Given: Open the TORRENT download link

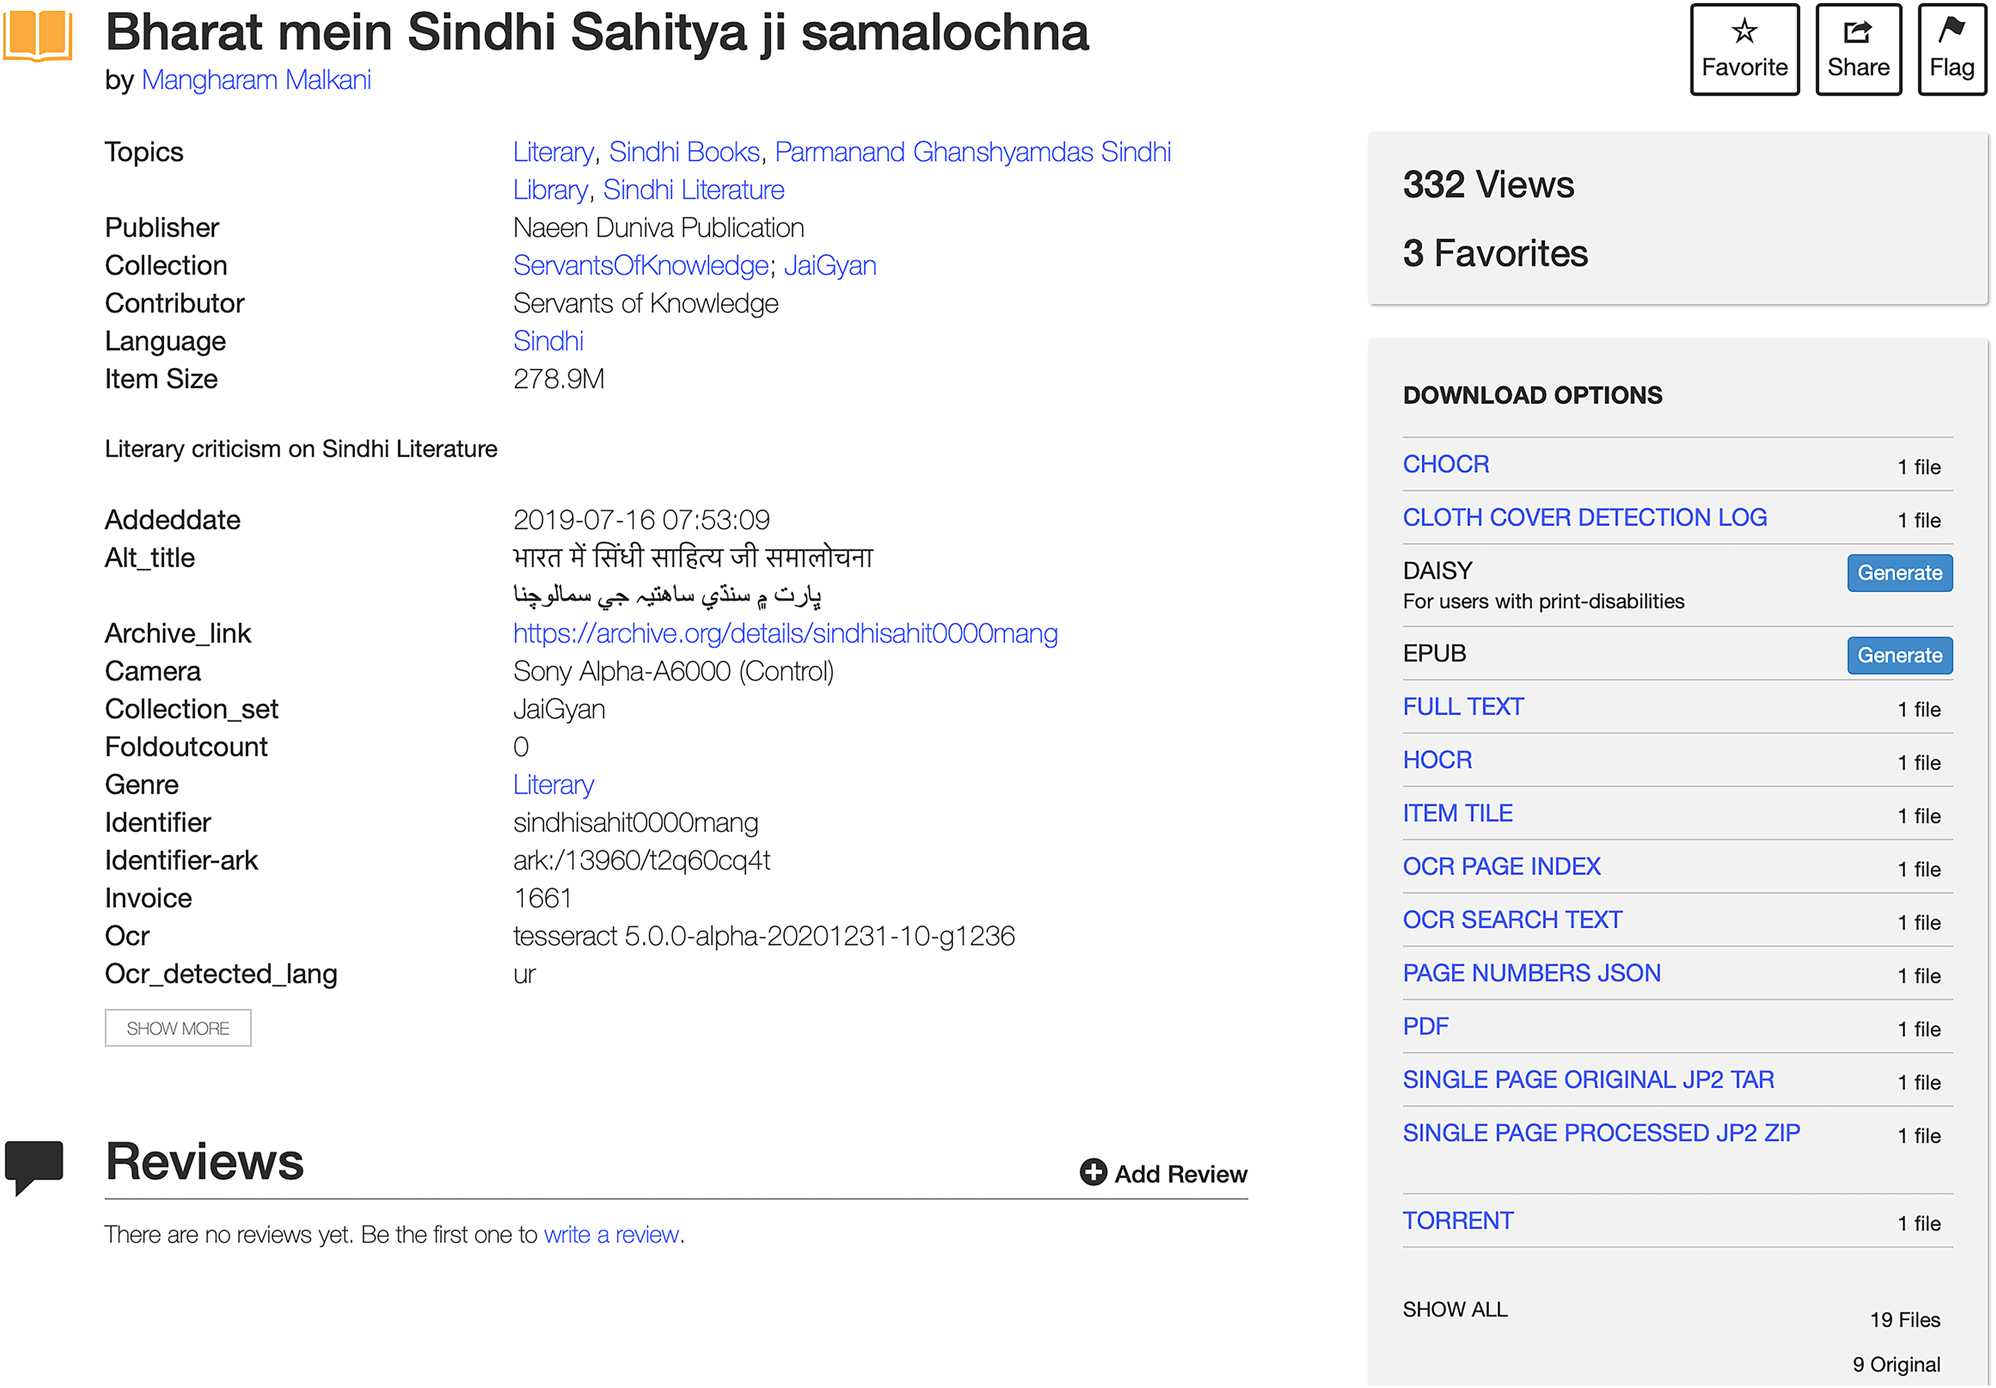Looking at the screenshot, I should click(x=1457, y=1221).
